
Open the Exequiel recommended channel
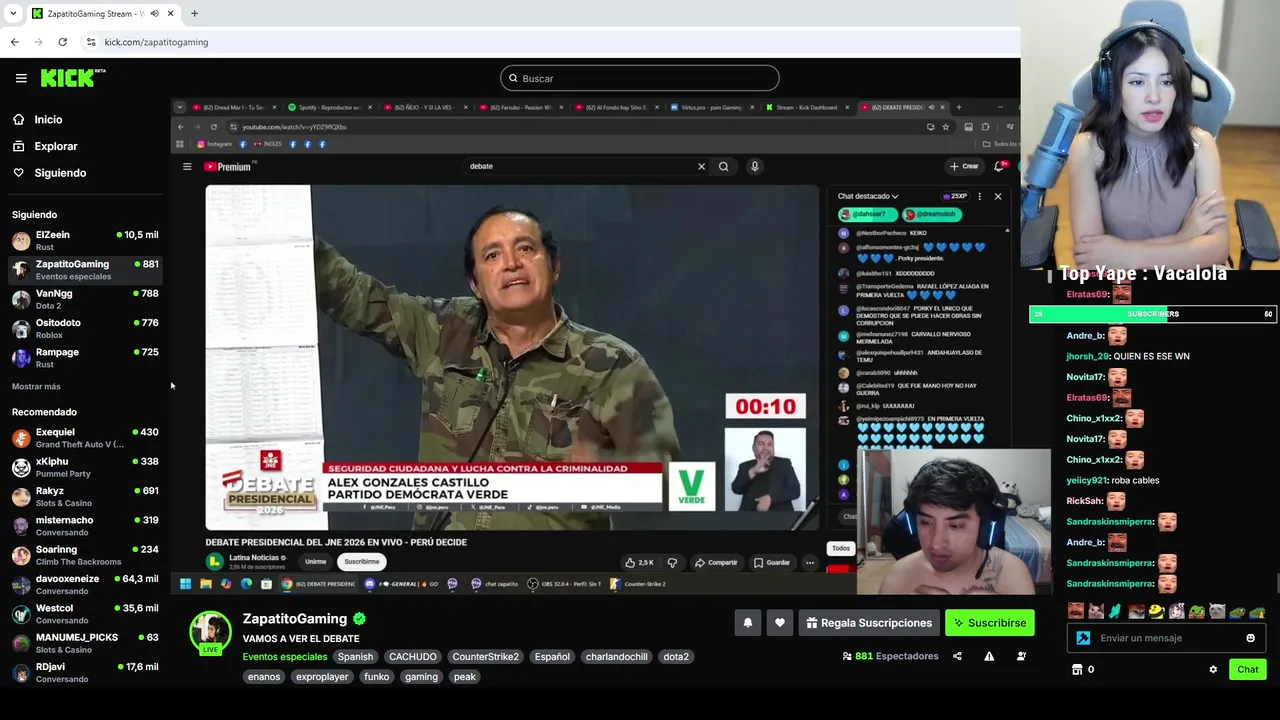[85, 438]
